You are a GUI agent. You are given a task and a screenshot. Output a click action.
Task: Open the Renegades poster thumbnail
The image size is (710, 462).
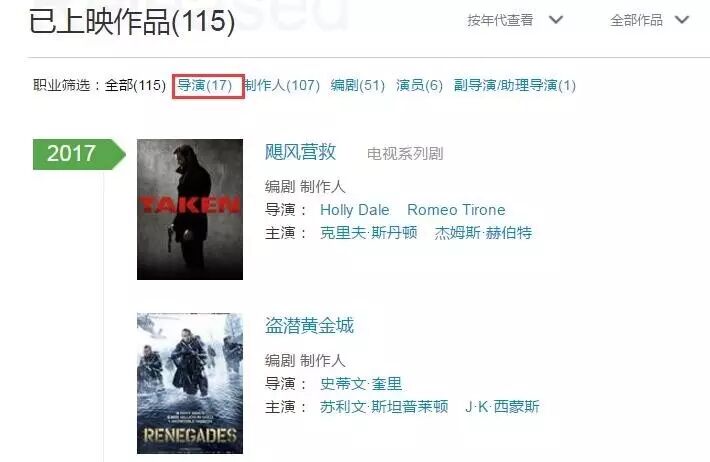[x=190, y=383]
